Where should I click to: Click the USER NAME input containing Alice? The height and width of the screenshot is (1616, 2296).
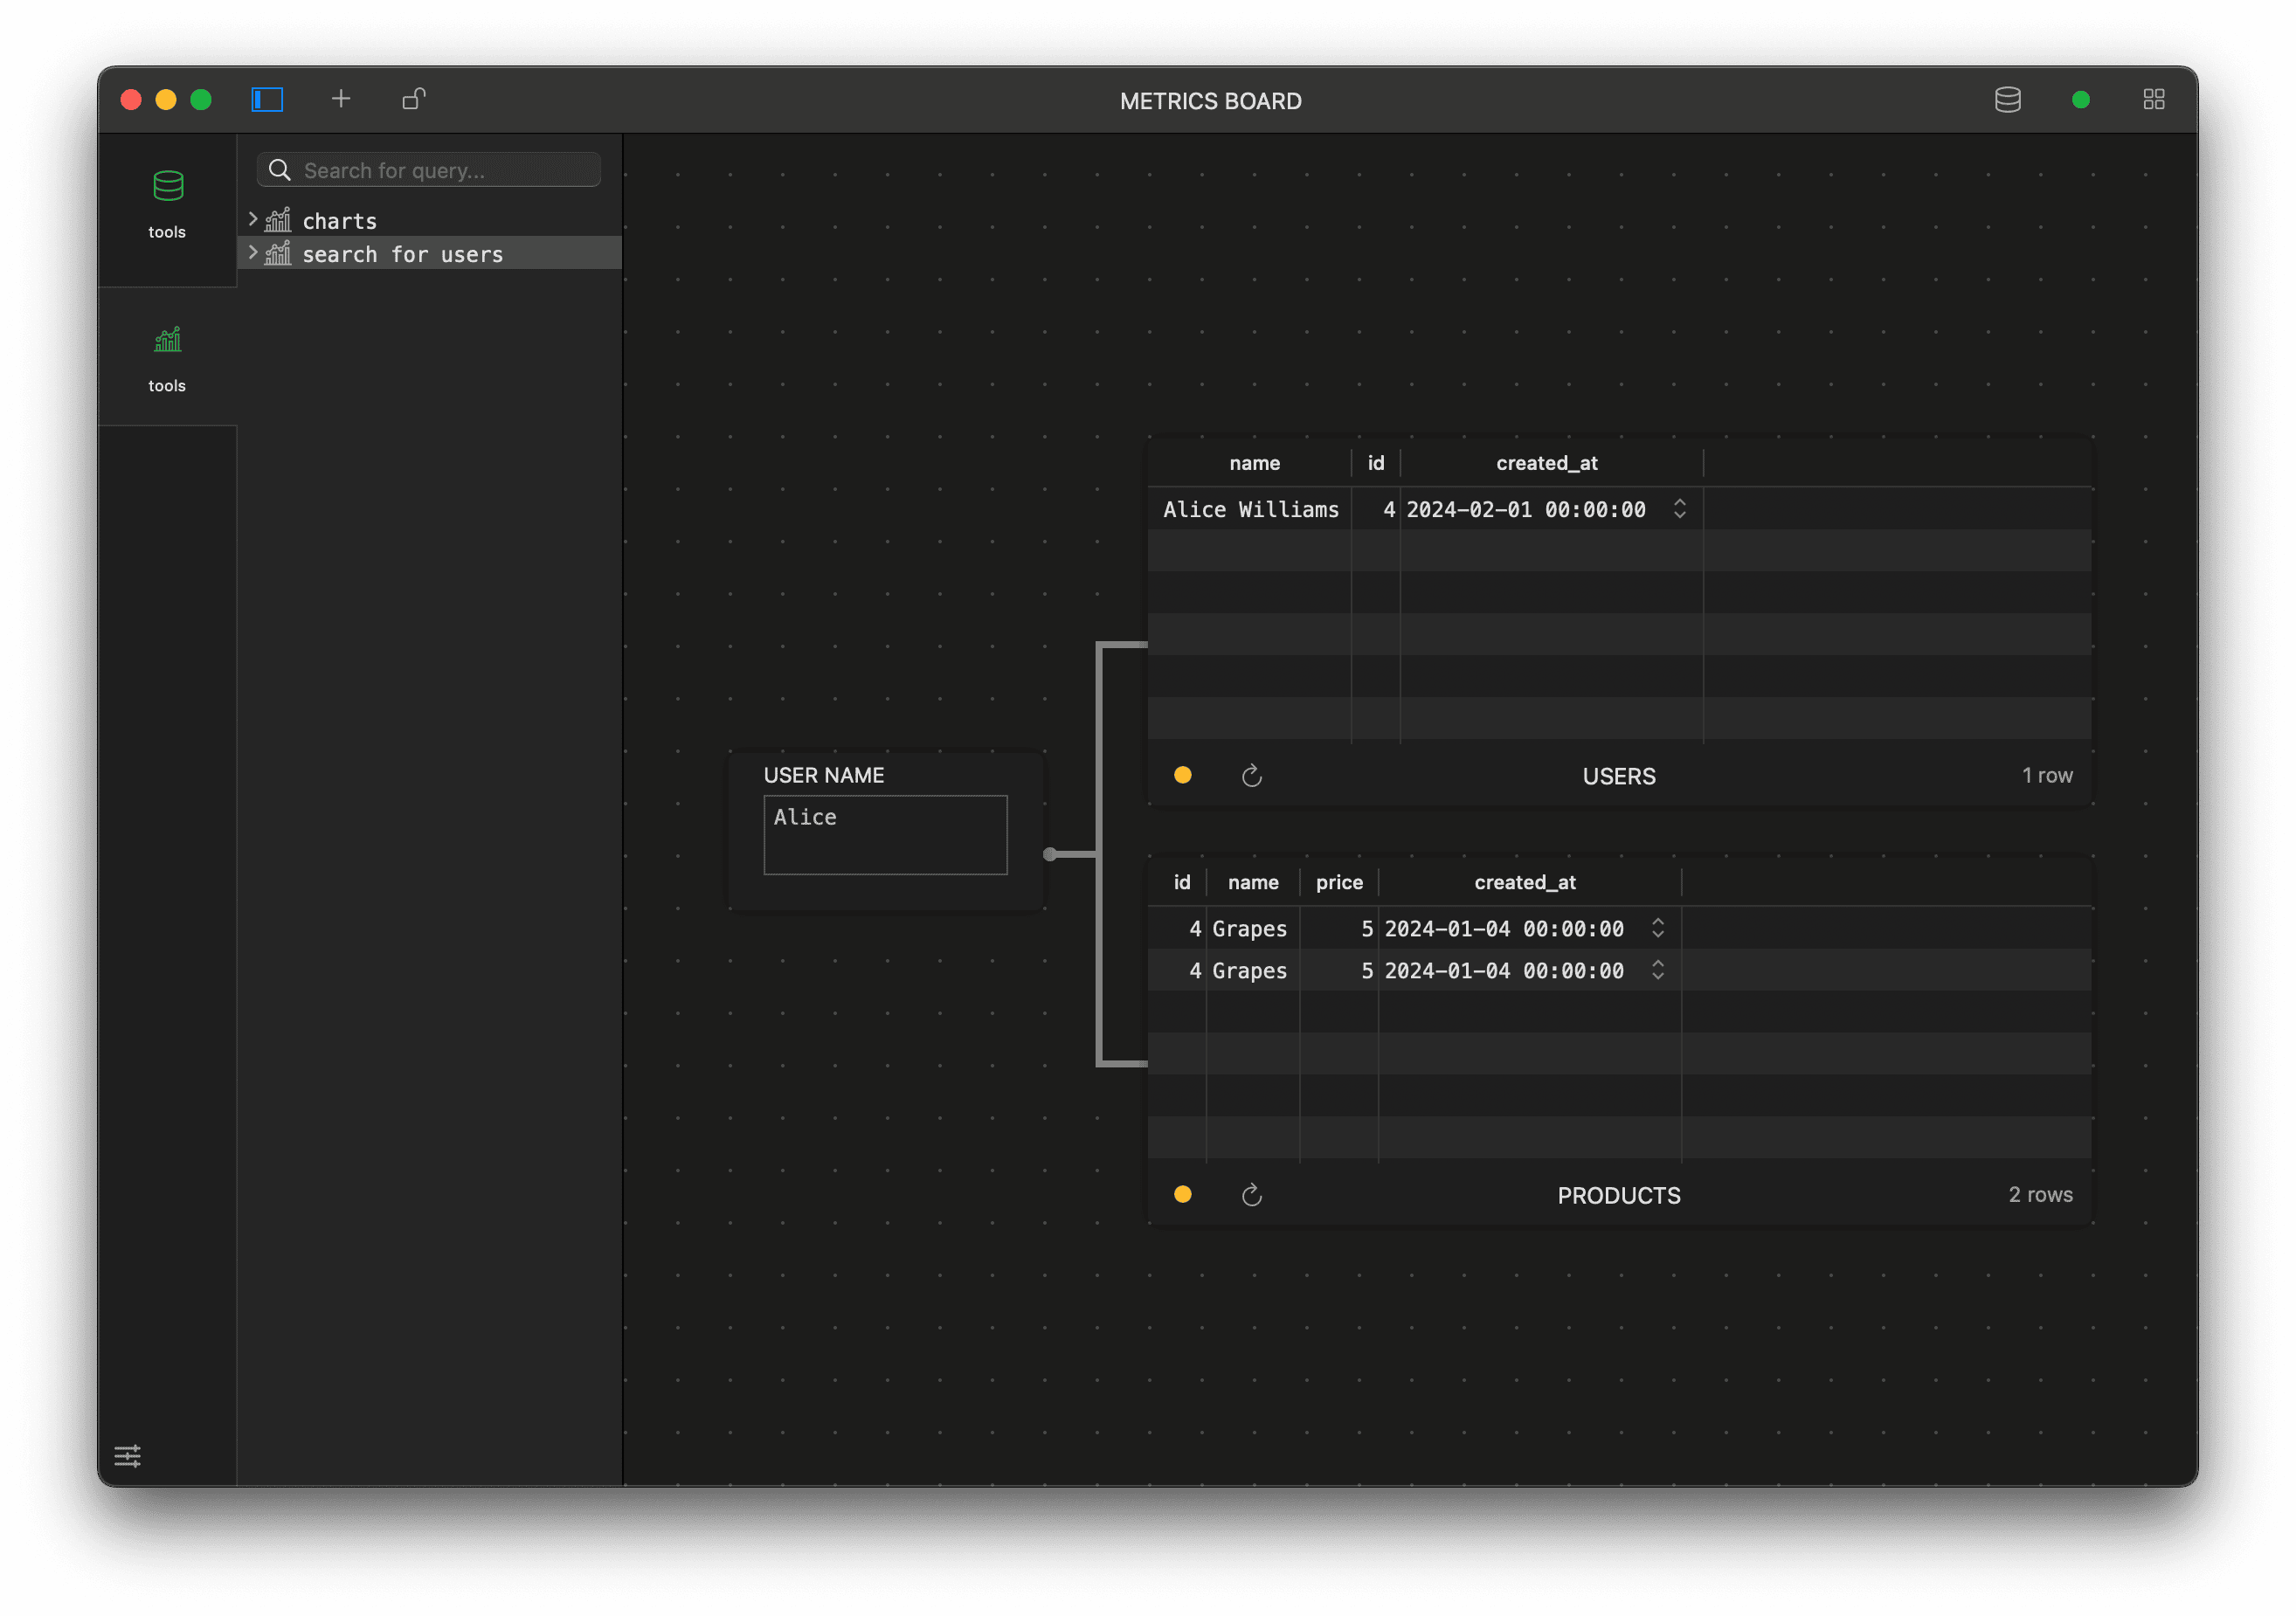coord(885,834)
